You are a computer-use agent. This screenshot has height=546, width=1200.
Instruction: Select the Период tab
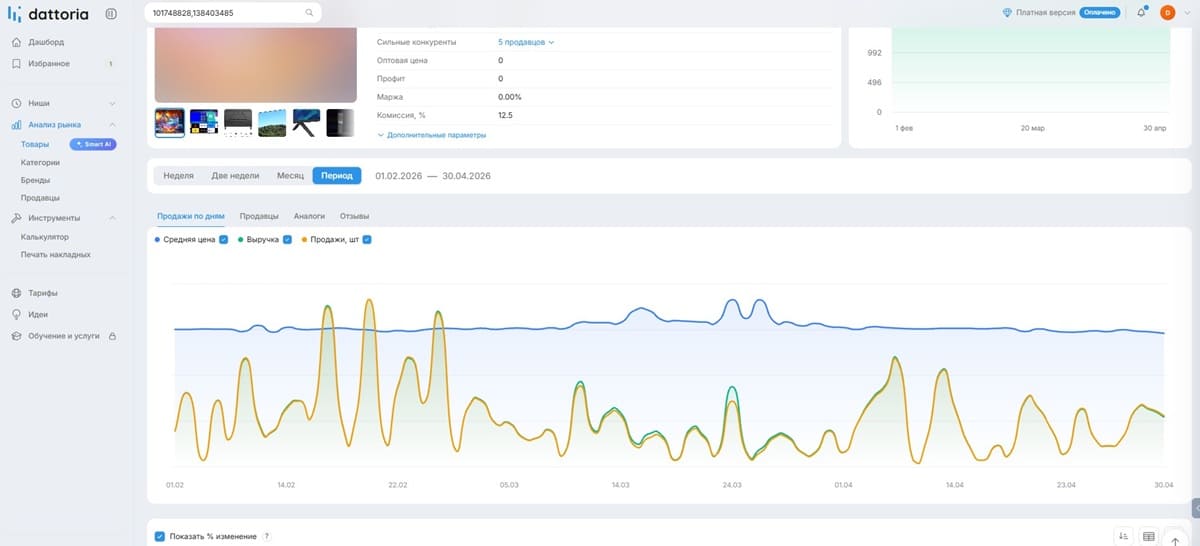coord(337,176)
